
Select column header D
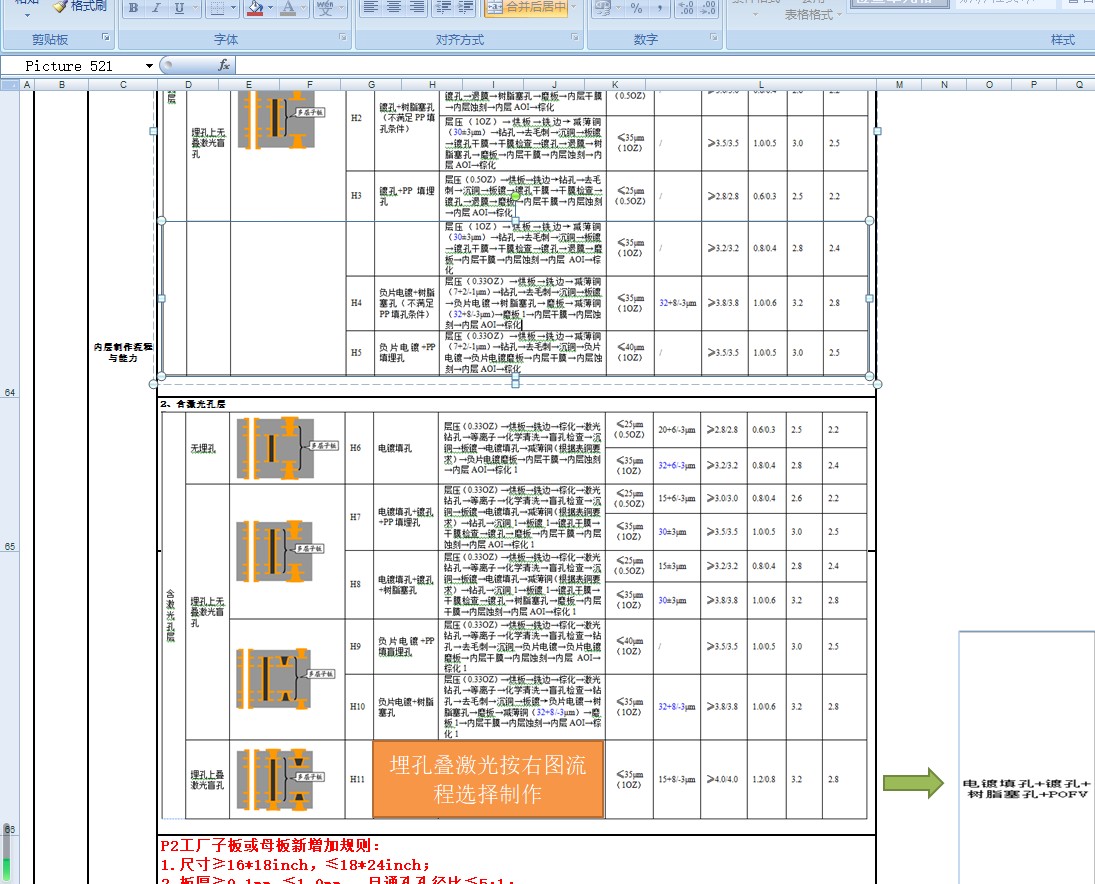[189, 84]
